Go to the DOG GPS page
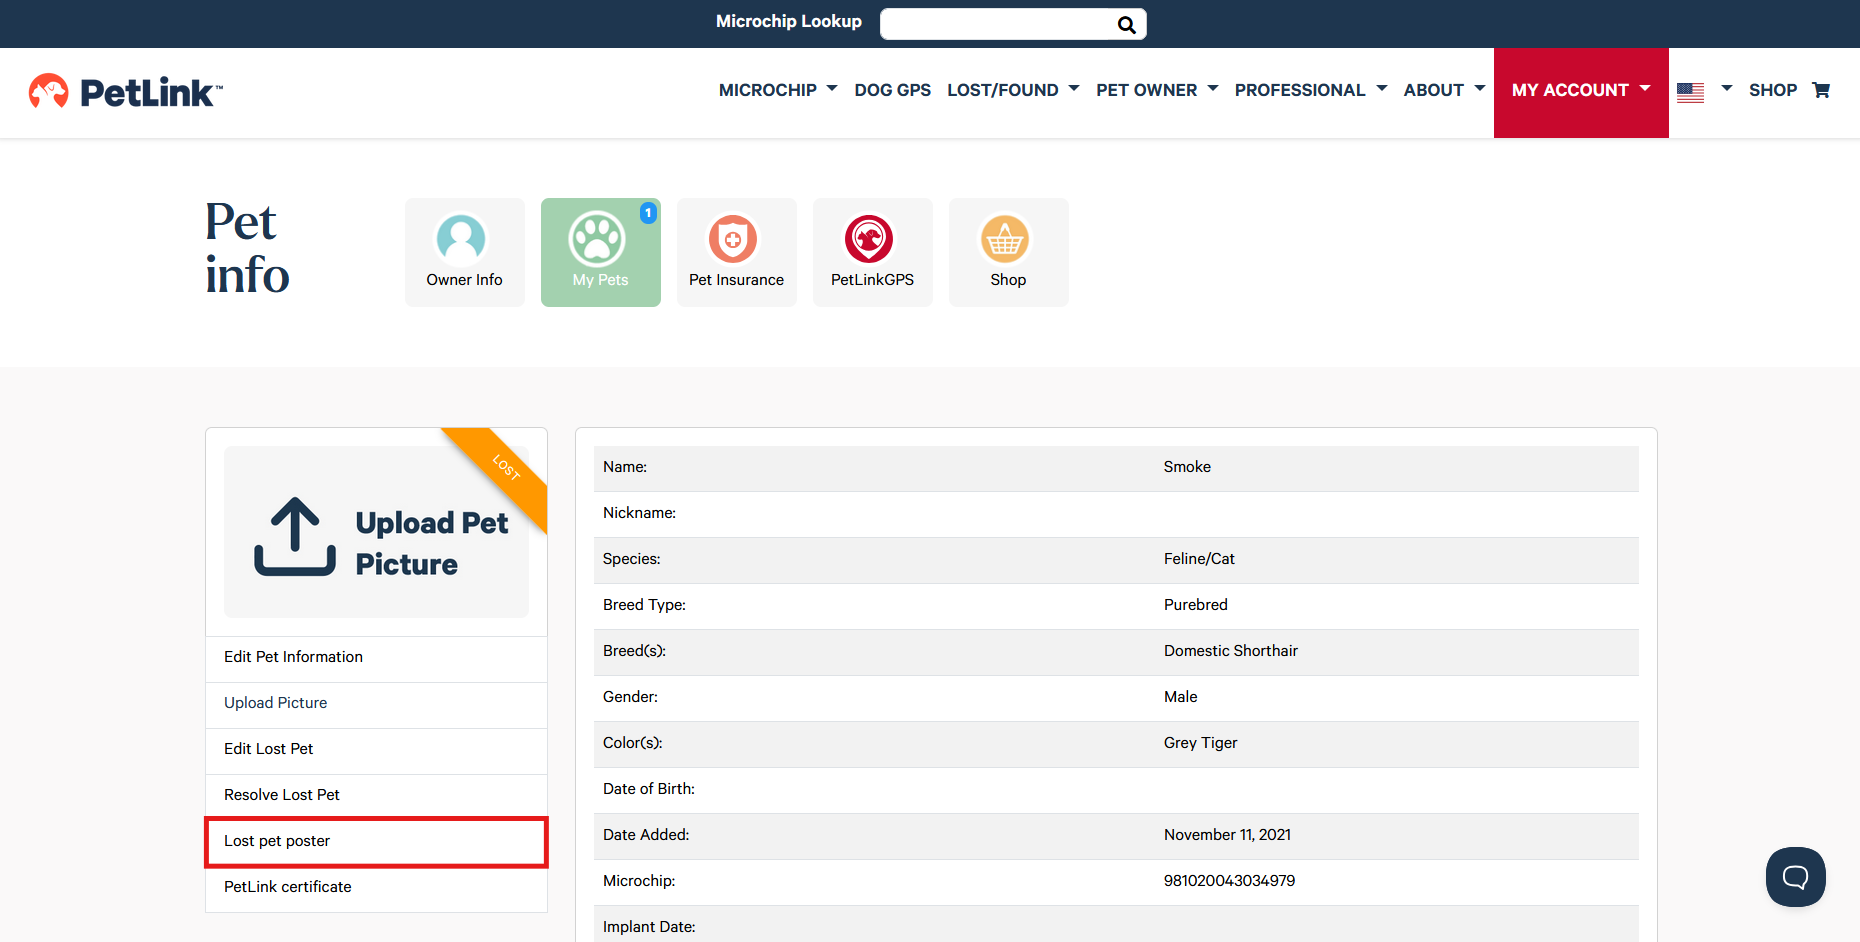1860x942 pixels. coord(892,90)
